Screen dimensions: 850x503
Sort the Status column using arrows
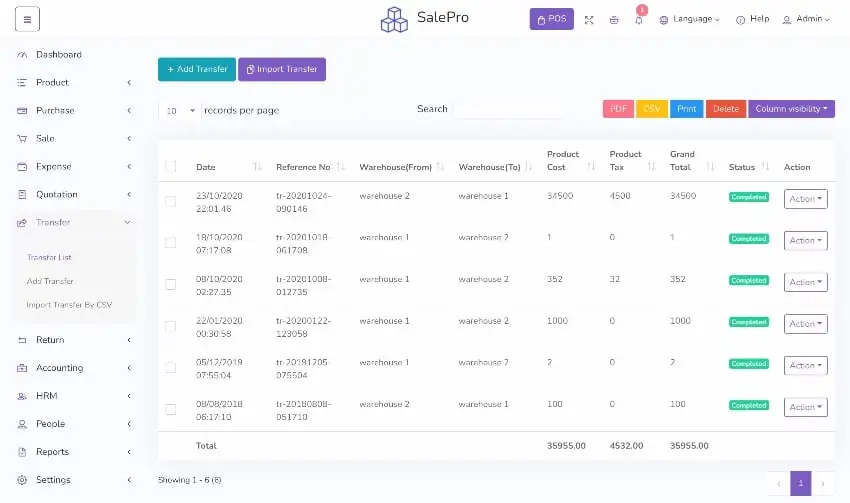pos(766,167)
